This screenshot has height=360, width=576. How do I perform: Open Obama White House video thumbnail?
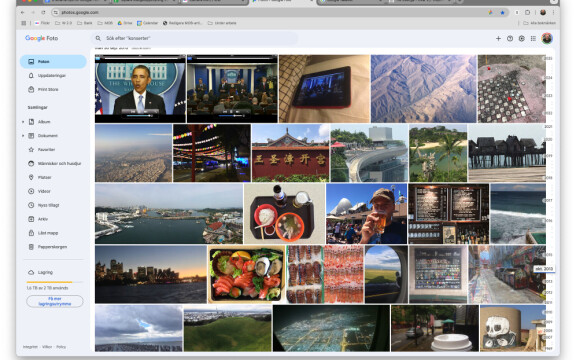(x=140, y=89)
